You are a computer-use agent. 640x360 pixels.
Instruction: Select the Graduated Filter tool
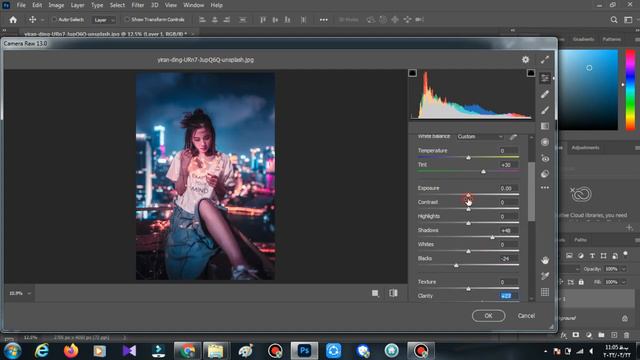click(x=545, y=126)
